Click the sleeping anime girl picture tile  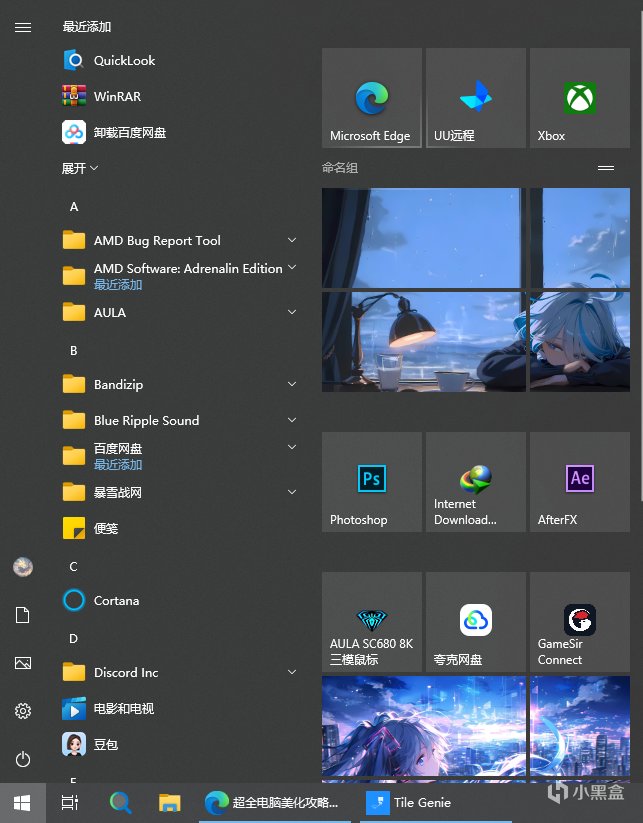[x=579, y=342]
